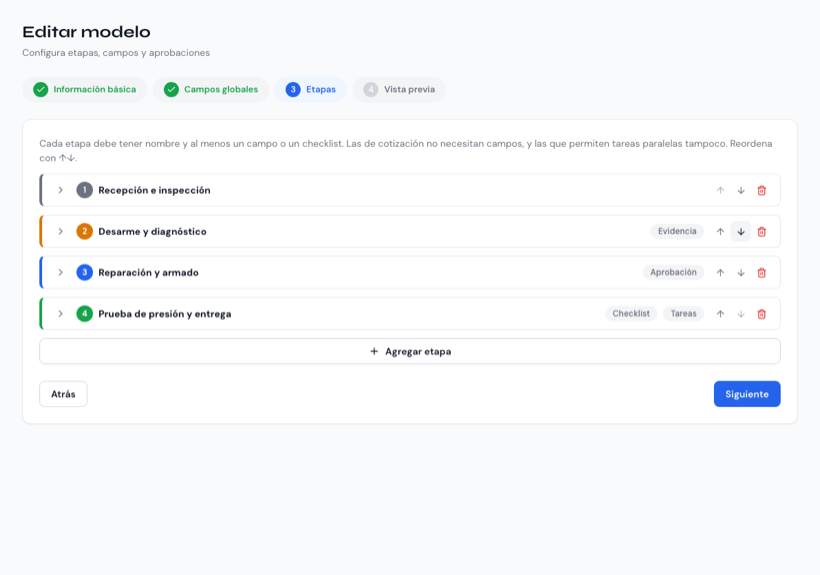Click Agregar etapa button
Image resolution: width=820 pixels, height=575 pixels.
point(410,351)
